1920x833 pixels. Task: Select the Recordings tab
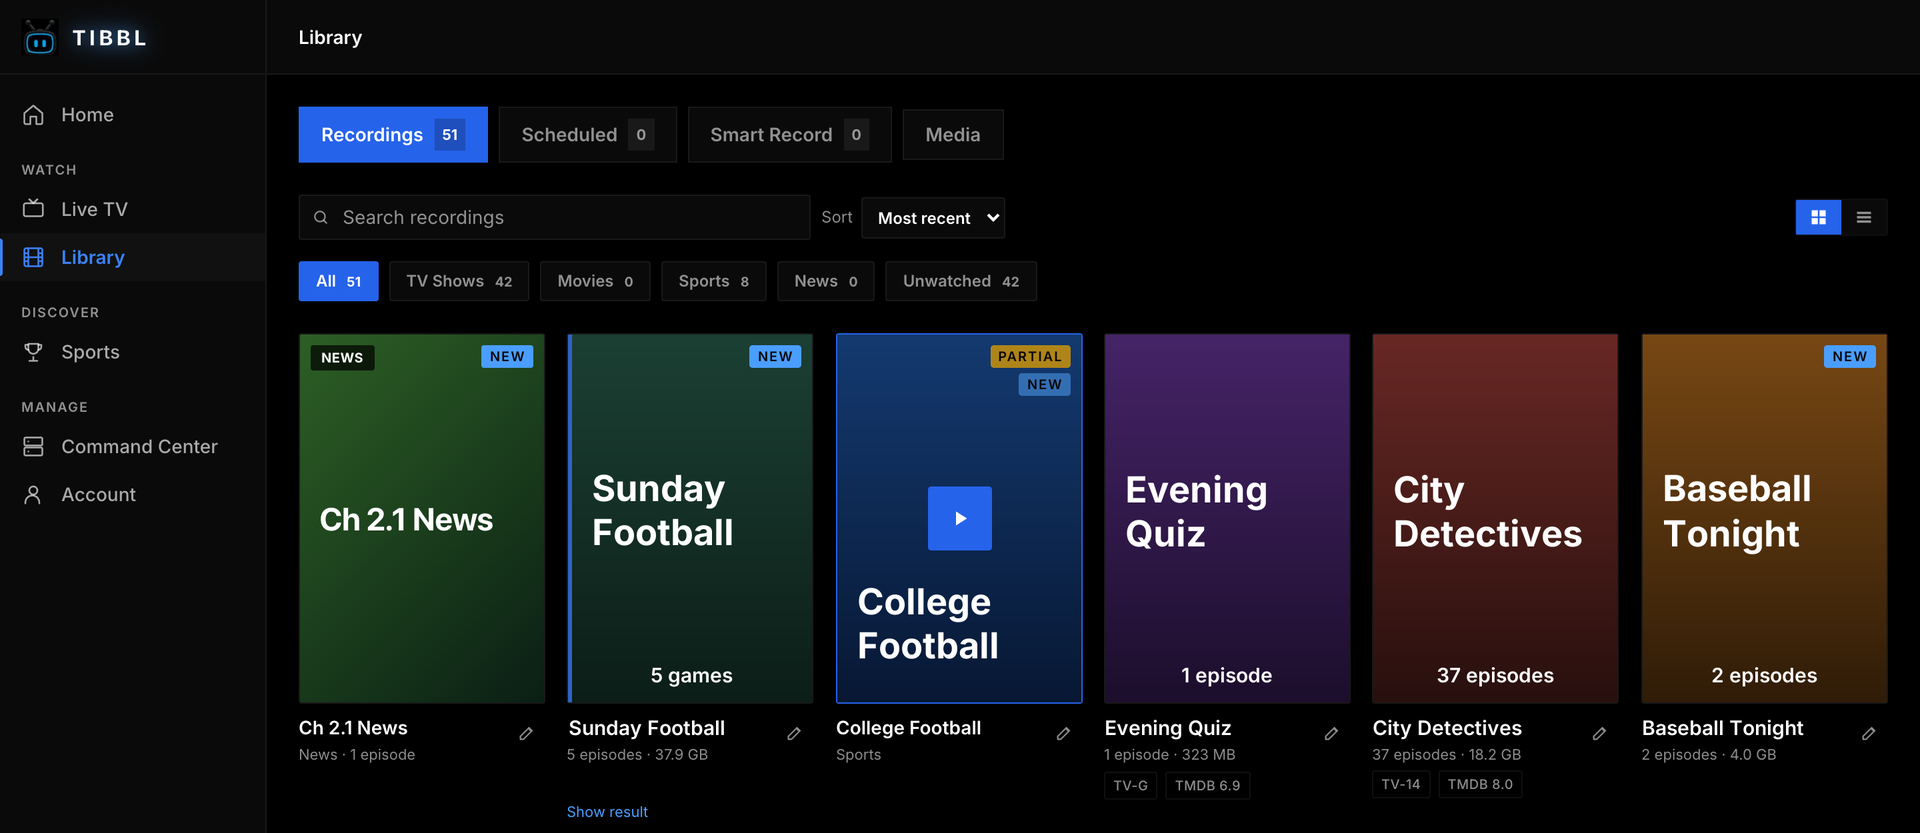coord(393,135)
